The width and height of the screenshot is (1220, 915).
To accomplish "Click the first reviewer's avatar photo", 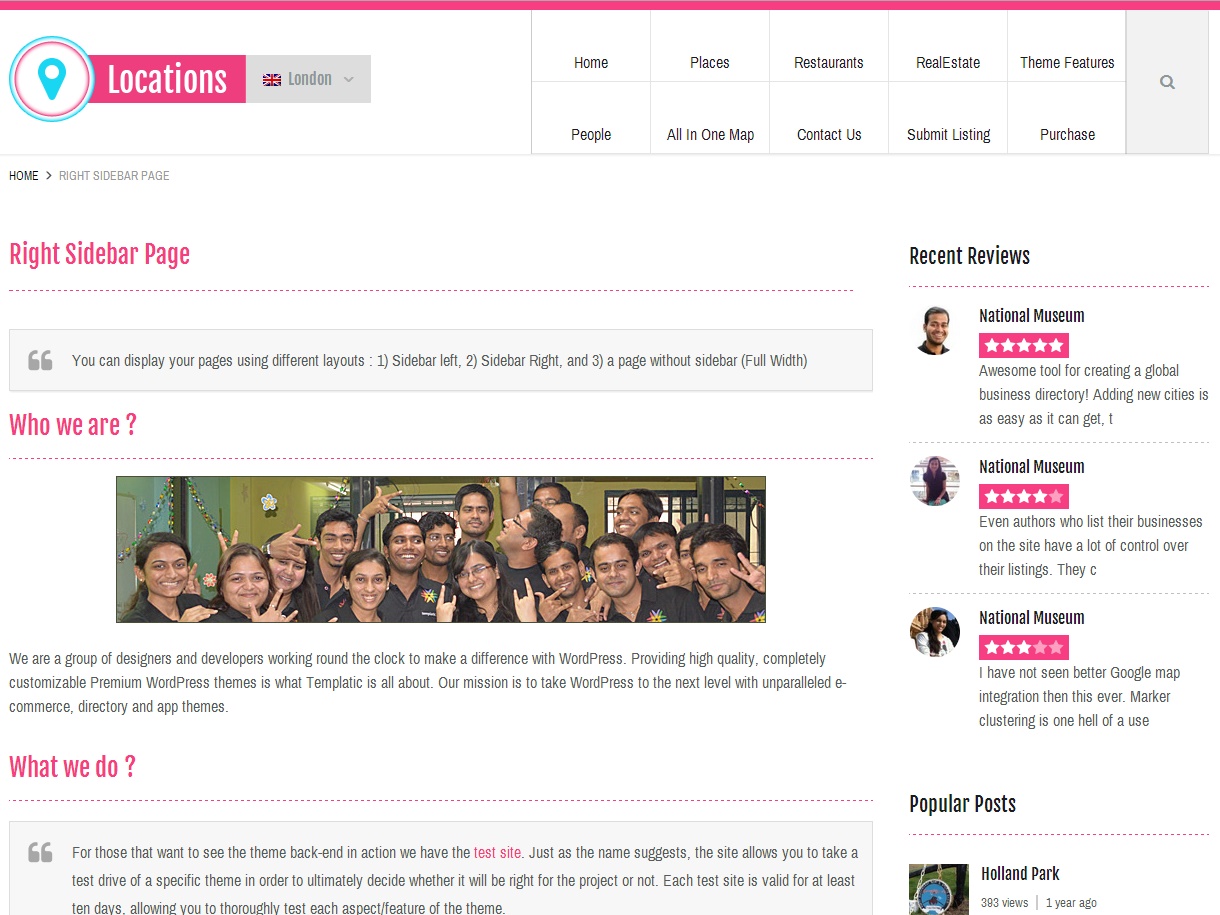I will click(935, 330).
